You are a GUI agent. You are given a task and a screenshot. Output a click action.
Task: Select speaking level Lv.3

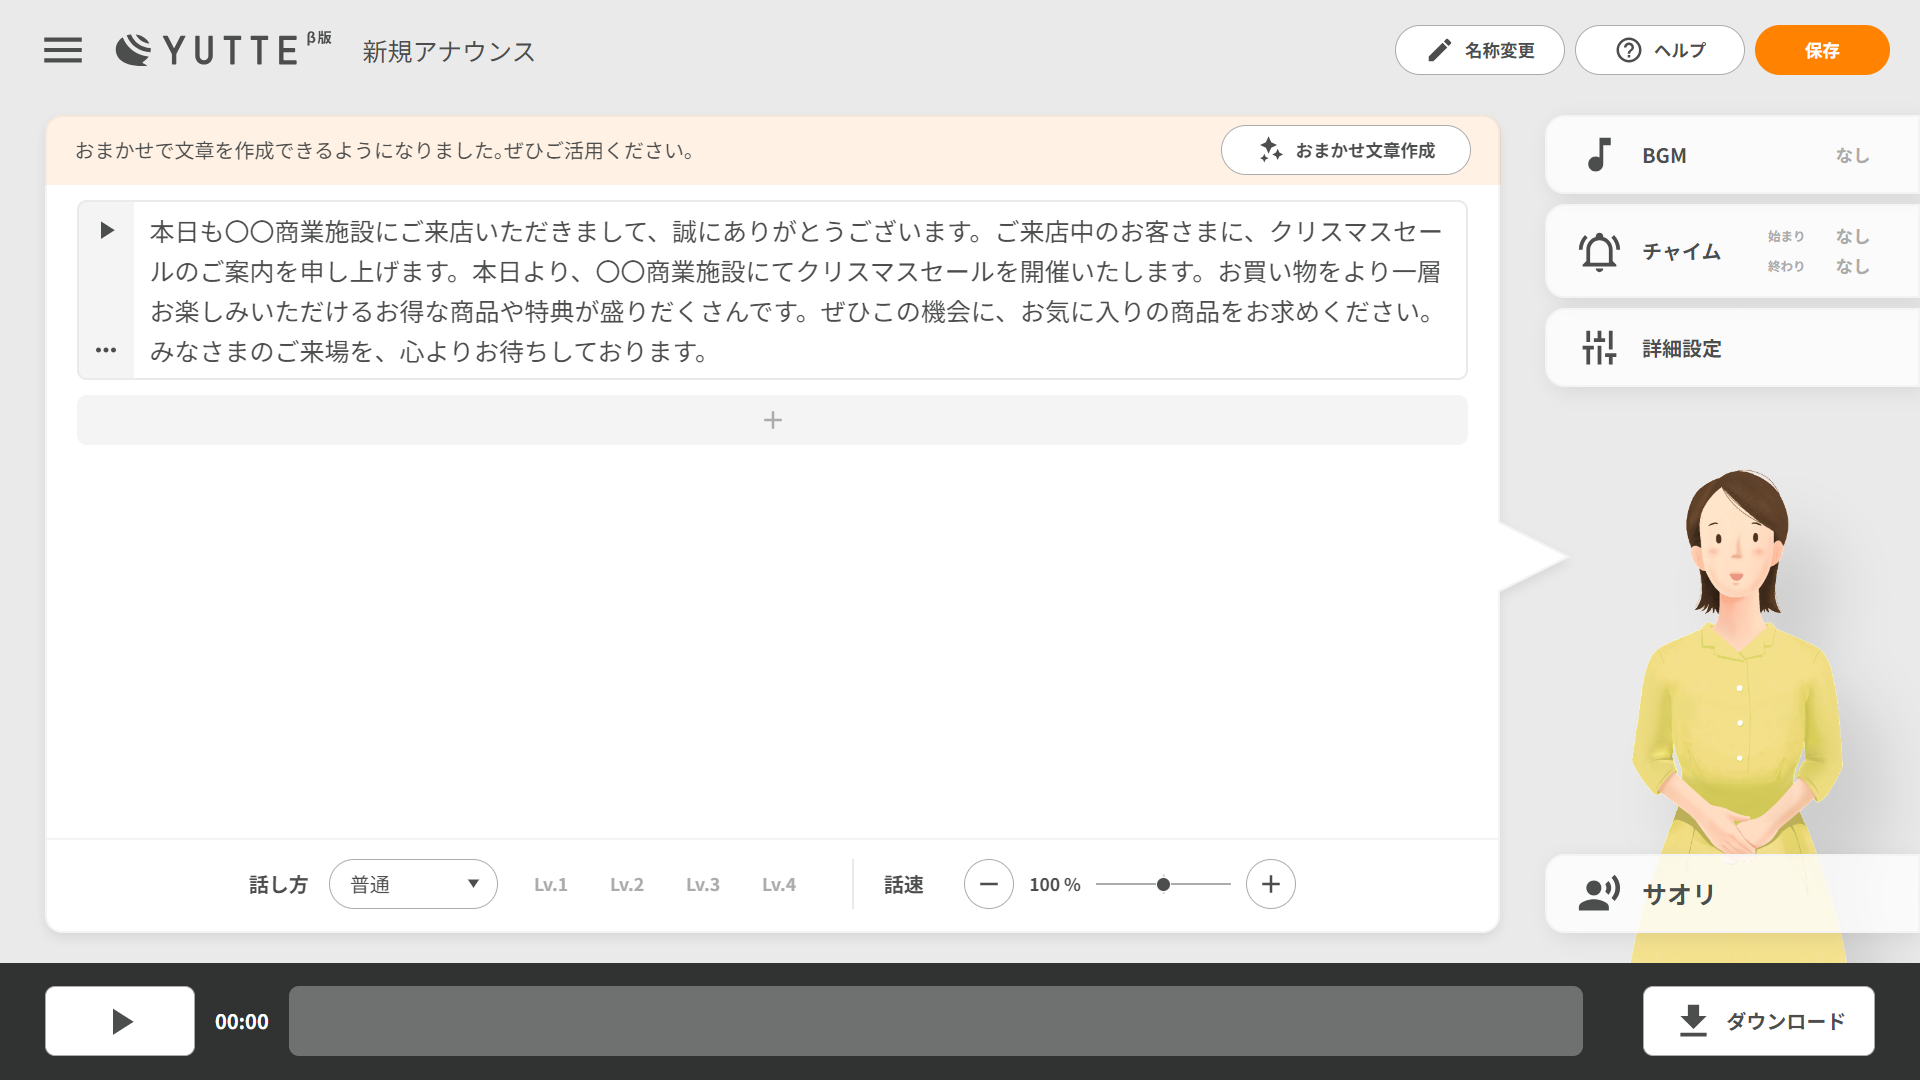pos(702,884)
